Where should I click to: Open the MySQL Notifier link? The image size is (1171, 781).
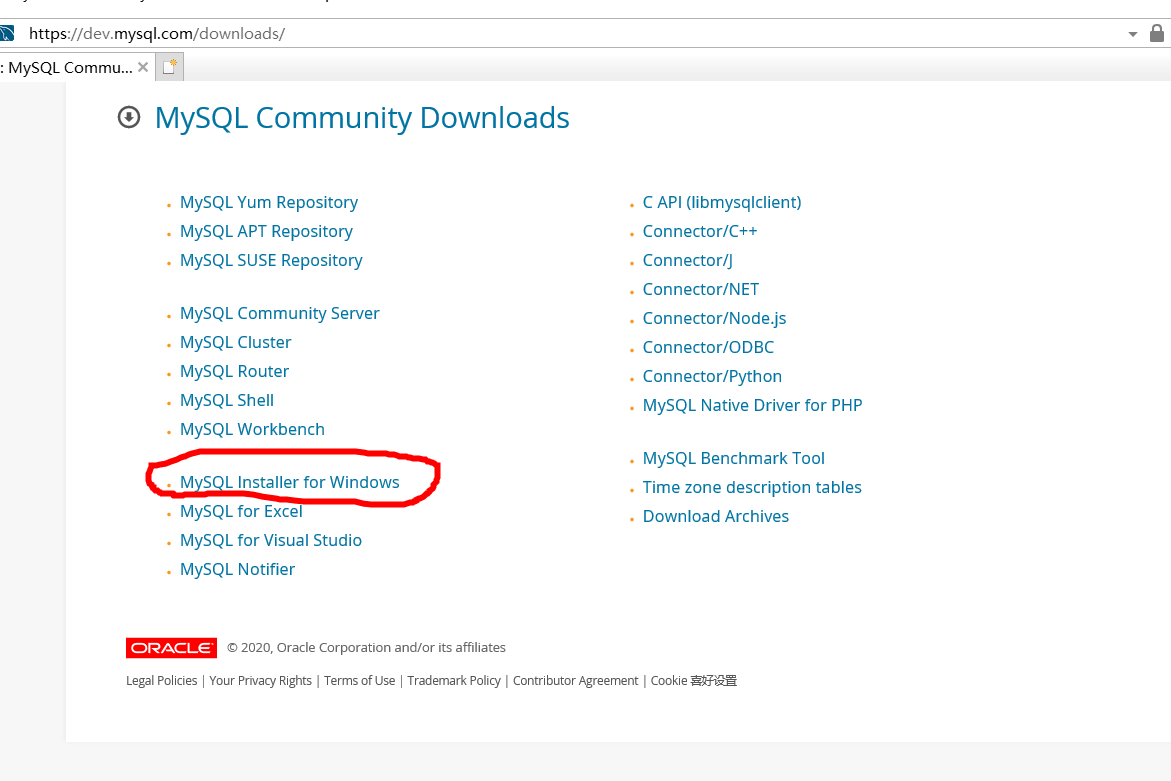point(237,570)
